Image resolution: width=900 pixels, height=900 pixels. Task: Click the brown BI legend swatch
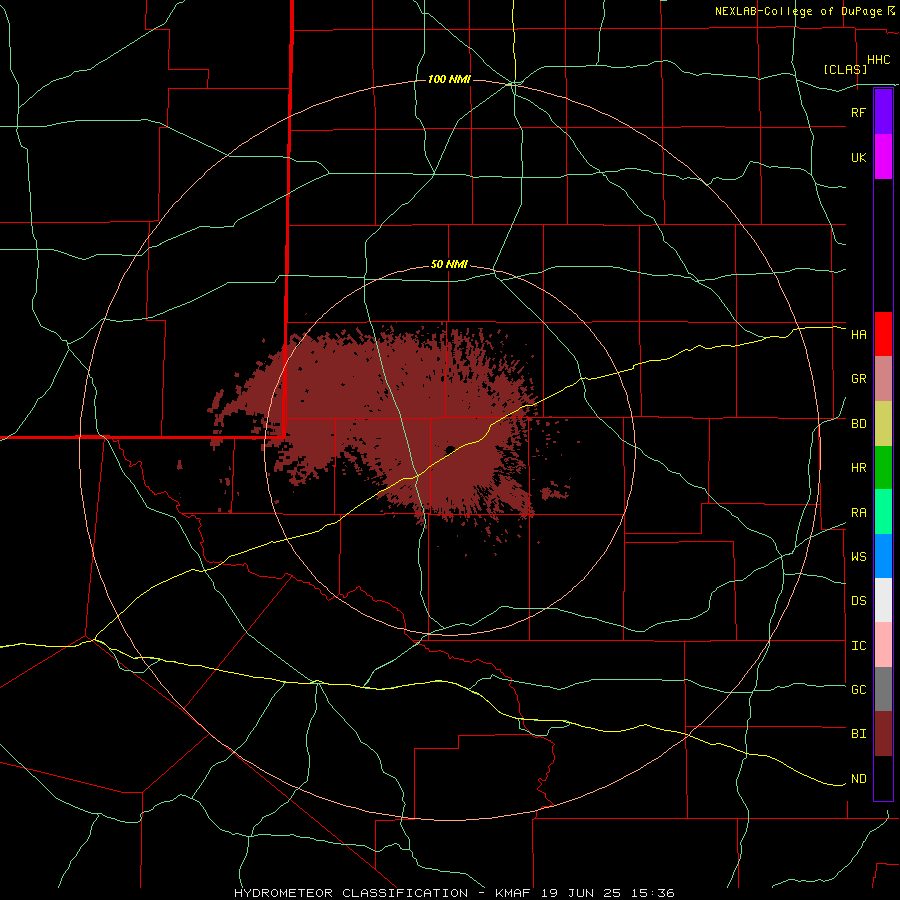pos(883,734)
